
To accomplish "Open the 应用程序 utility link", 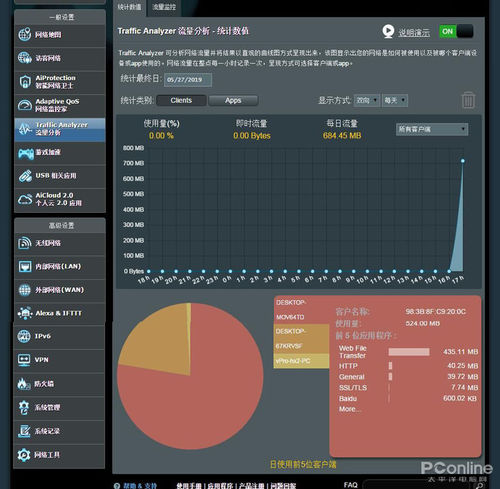I will pyautogui.click(x=220, y=486).
